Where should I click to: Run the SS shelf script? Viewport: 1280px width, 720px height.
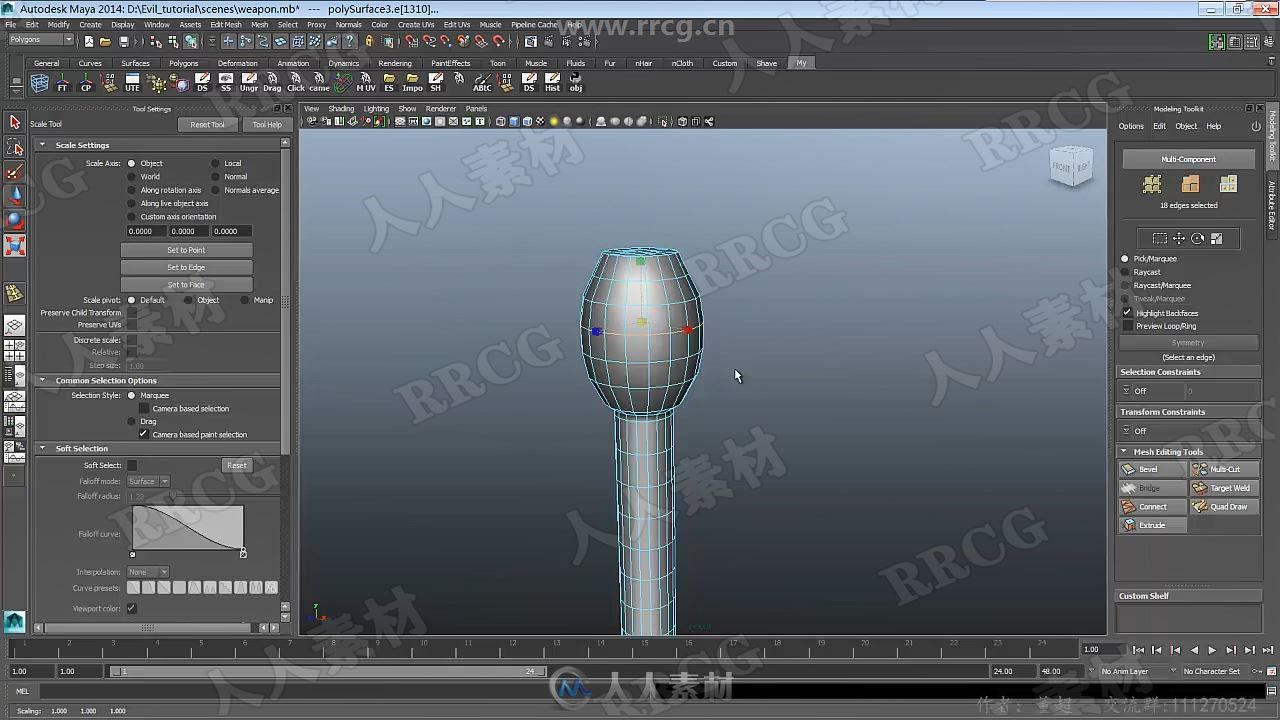point(225,82)
